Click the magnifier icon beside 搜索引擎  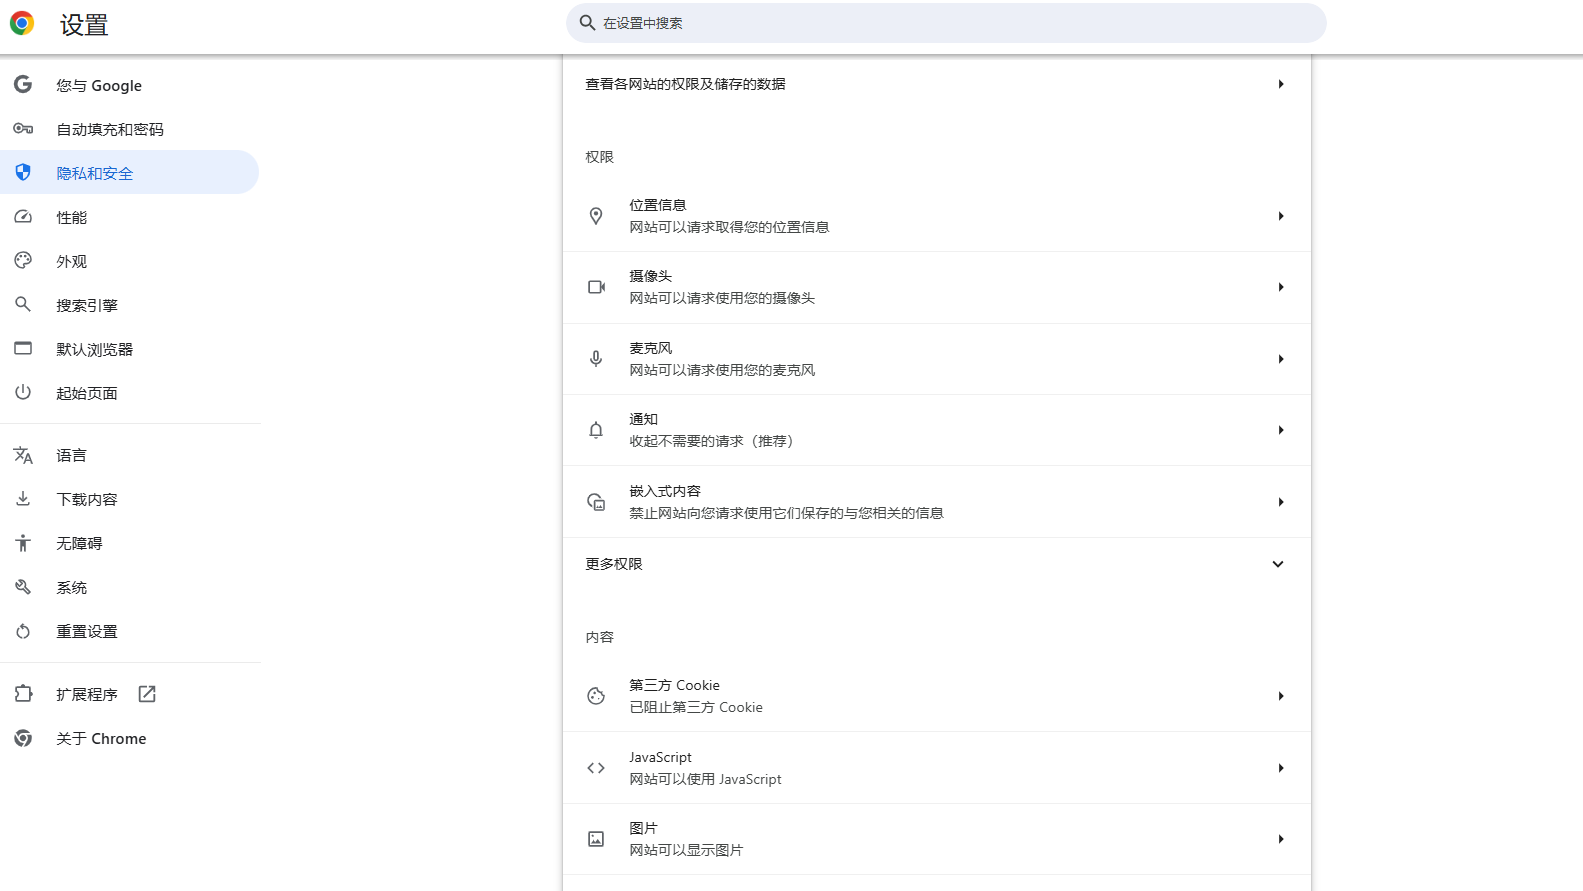[x=23, y=304]
